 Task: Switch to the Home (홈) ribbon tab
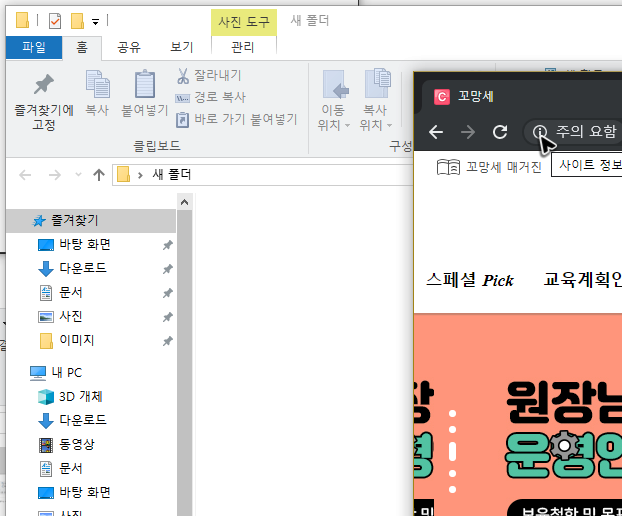[x=82, y=48]
